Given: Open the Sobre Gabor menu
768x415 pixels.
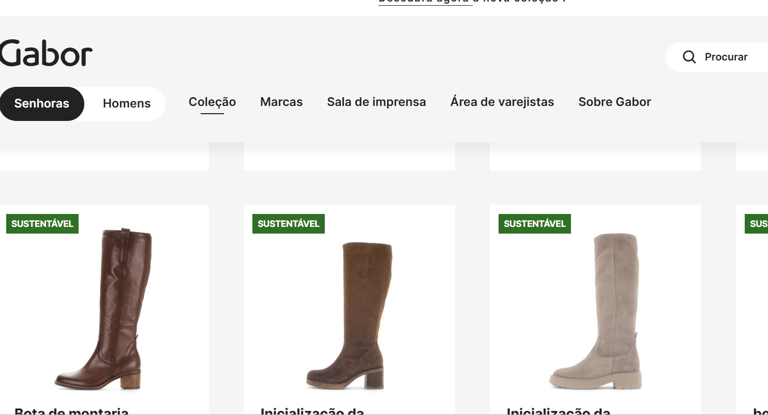Looking at the screenshot, I should point(614,102).
